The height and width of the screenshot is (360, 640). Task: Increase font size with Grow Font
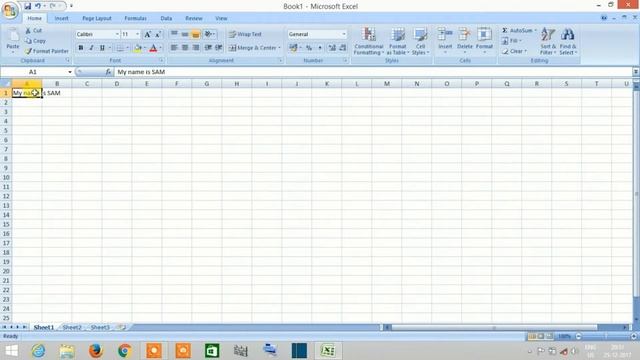(147, 34)
